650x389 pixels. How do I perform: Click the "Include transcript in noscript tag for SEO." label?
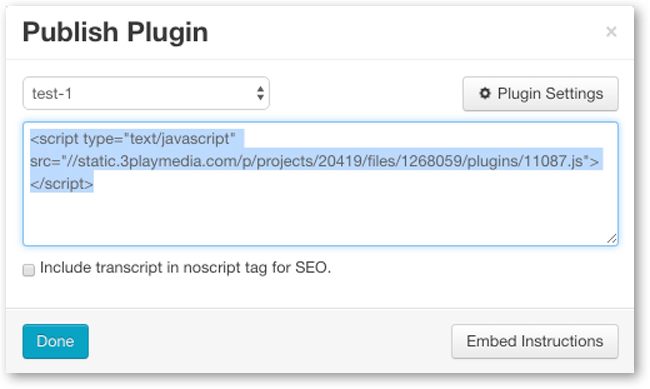185,268
